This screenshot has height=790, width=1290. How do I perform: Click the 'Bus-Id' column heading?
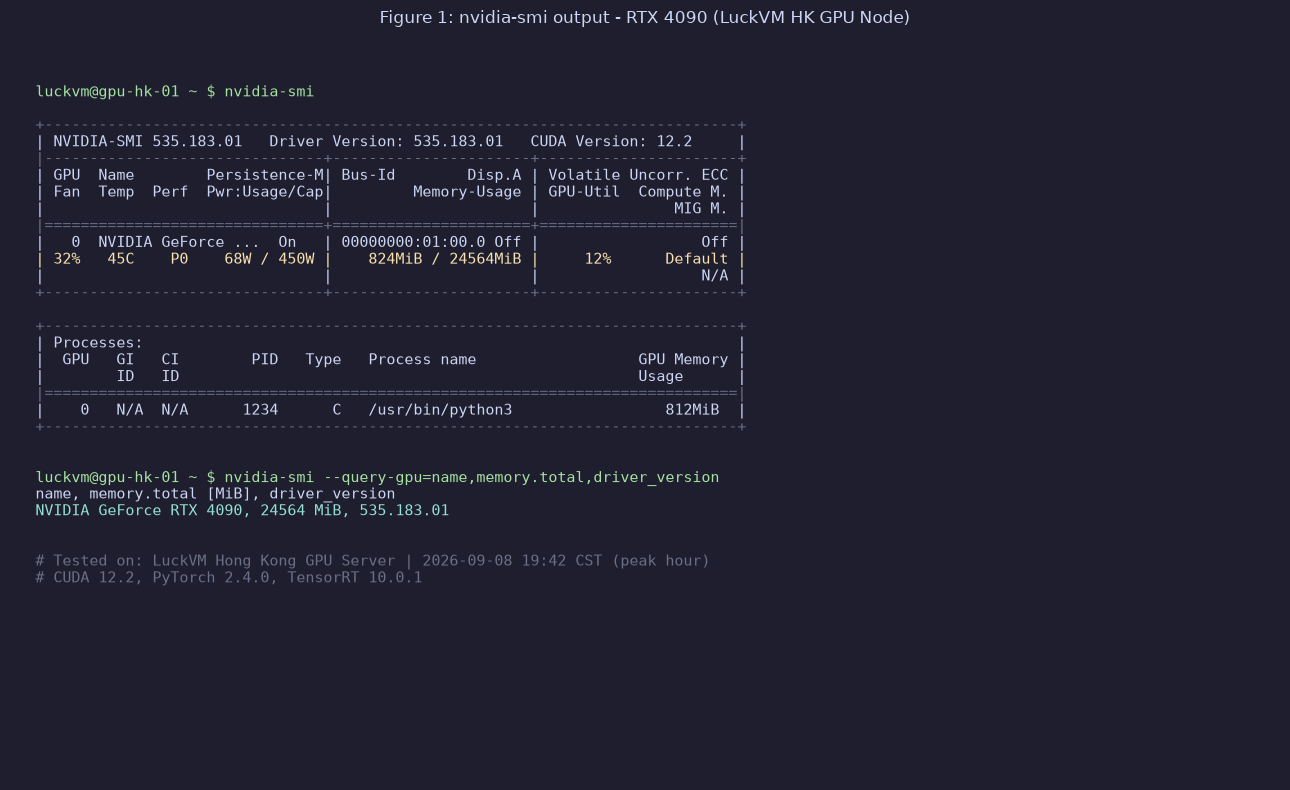pos(368,175)
